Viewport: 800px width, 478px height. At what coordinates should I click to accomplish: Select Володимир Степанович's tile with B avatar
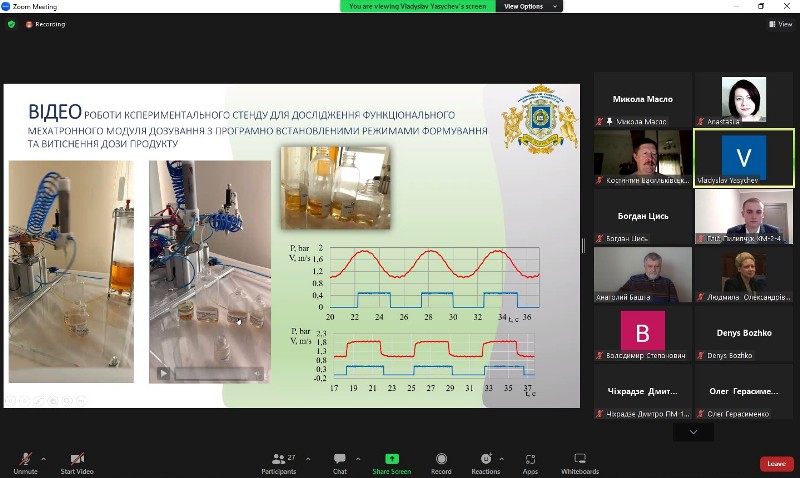coord(643,333)
